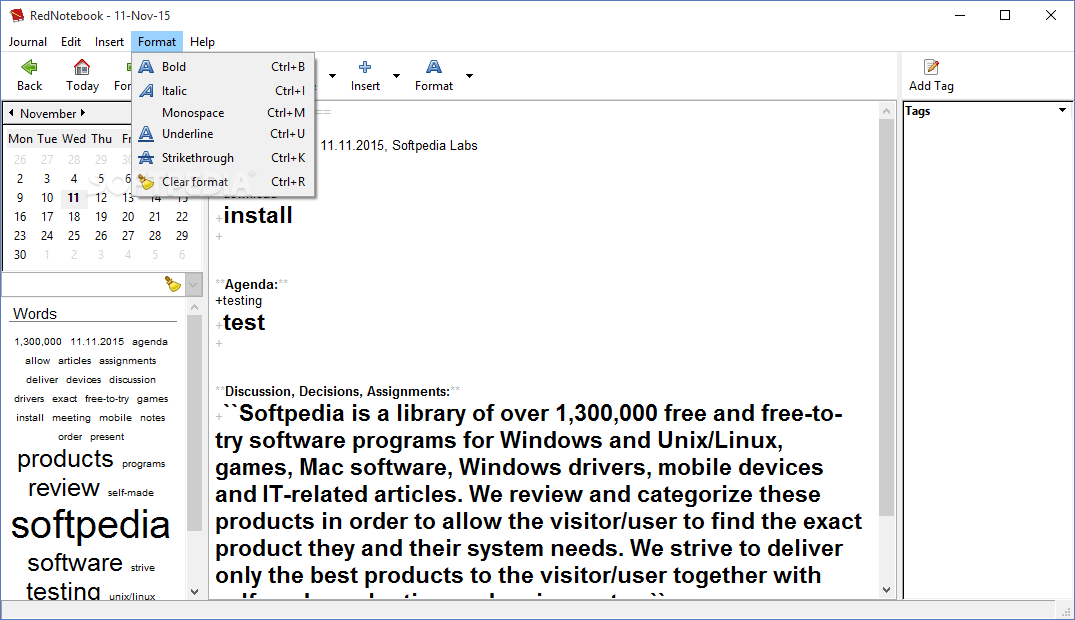This screenshot has height=620, width=1075.
Task: Click the Insert plus icon in toolbar
Action: 365,67
